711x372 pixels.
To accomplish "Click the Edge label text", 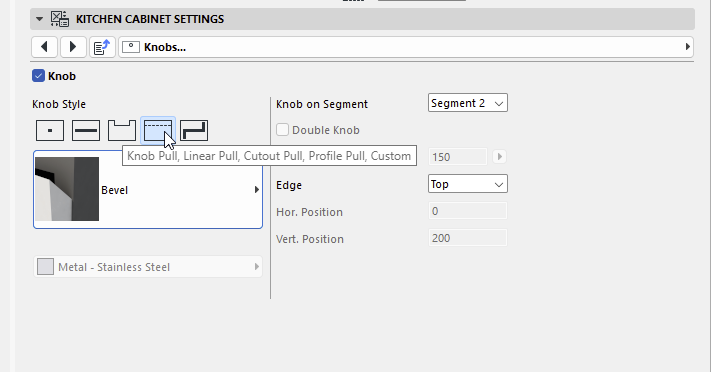I will [x=289, y=185].
